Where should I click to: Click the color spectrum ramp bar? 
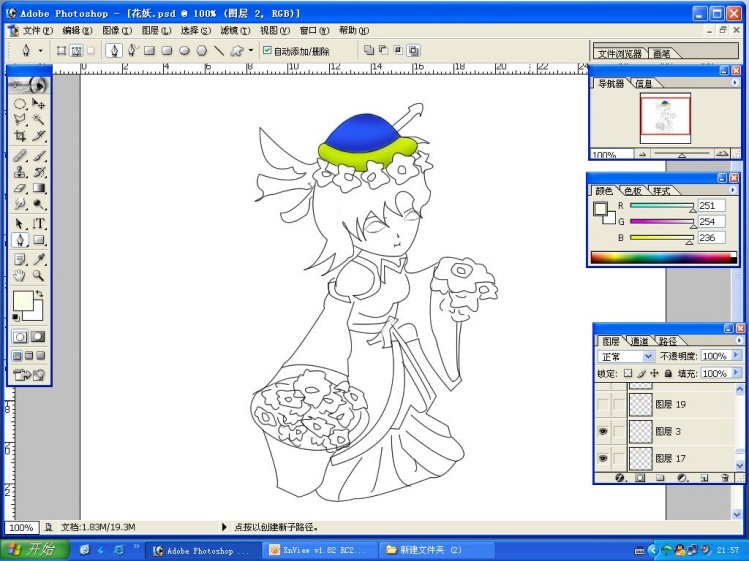pyautogui.click(x=663, y=257)
